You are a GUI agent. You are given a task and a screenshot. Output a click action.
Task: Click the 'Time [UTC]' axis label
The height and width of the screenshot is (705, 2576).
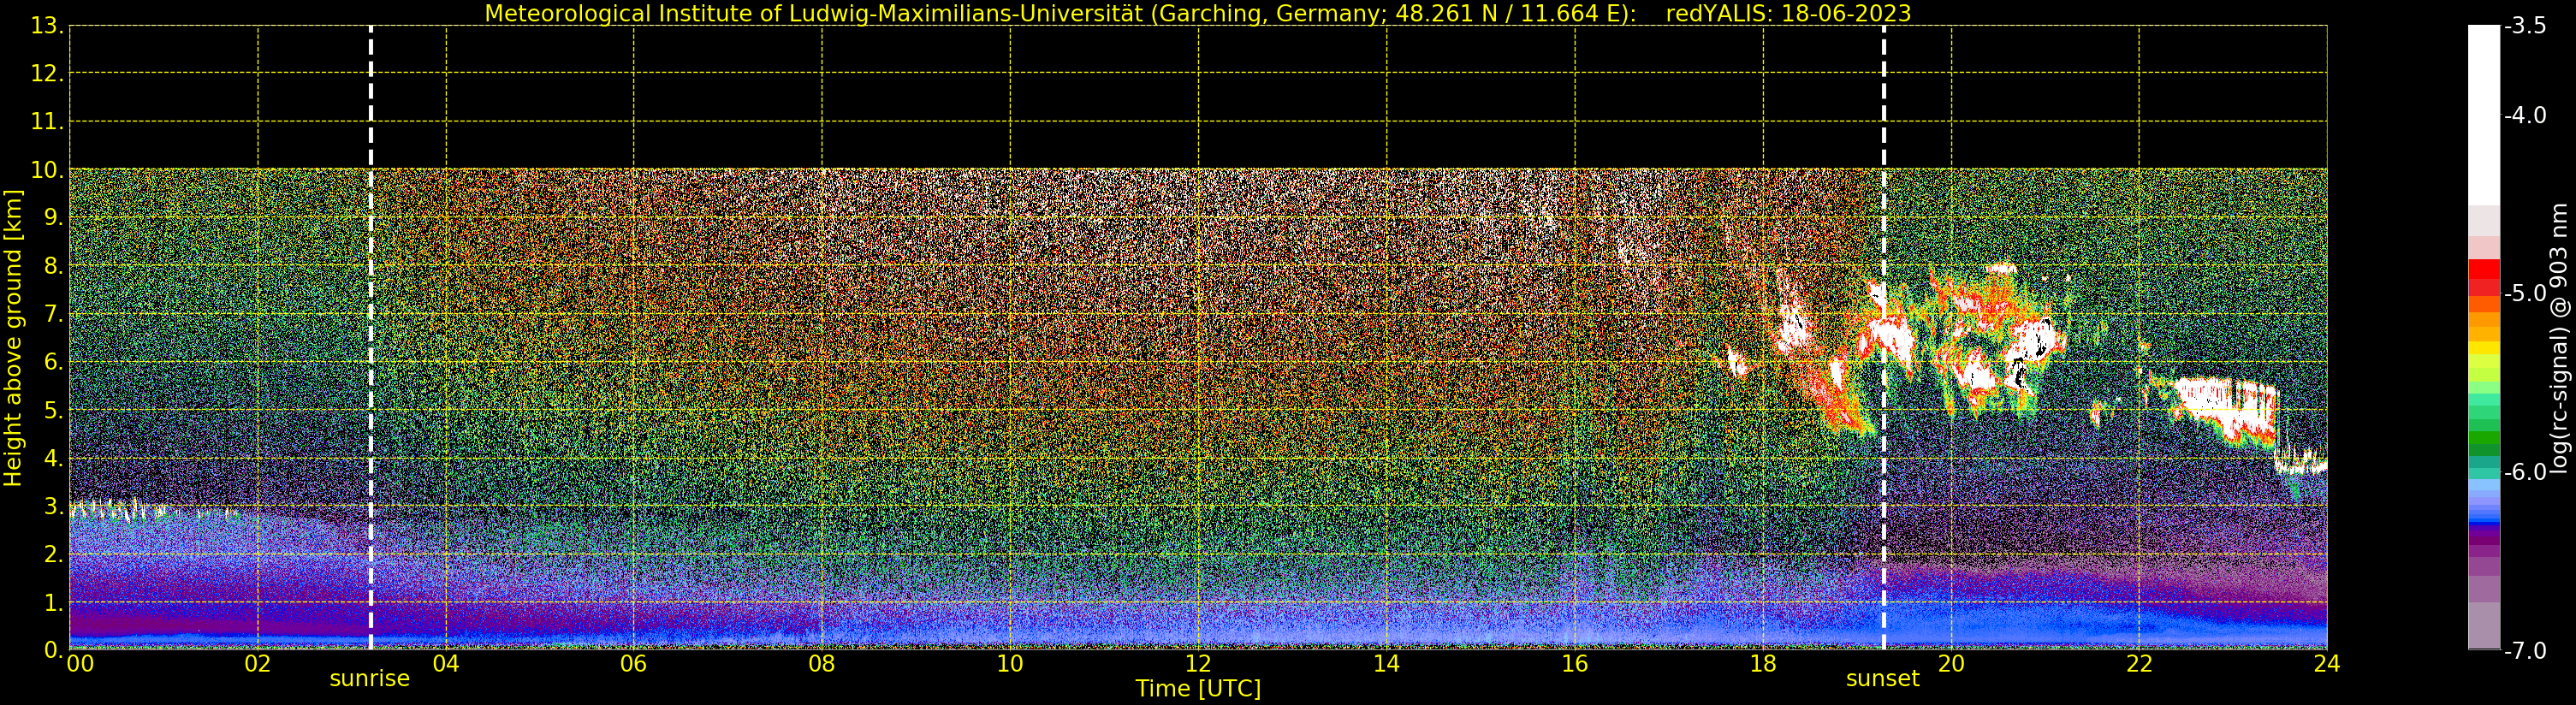(x=1198, y=689)
